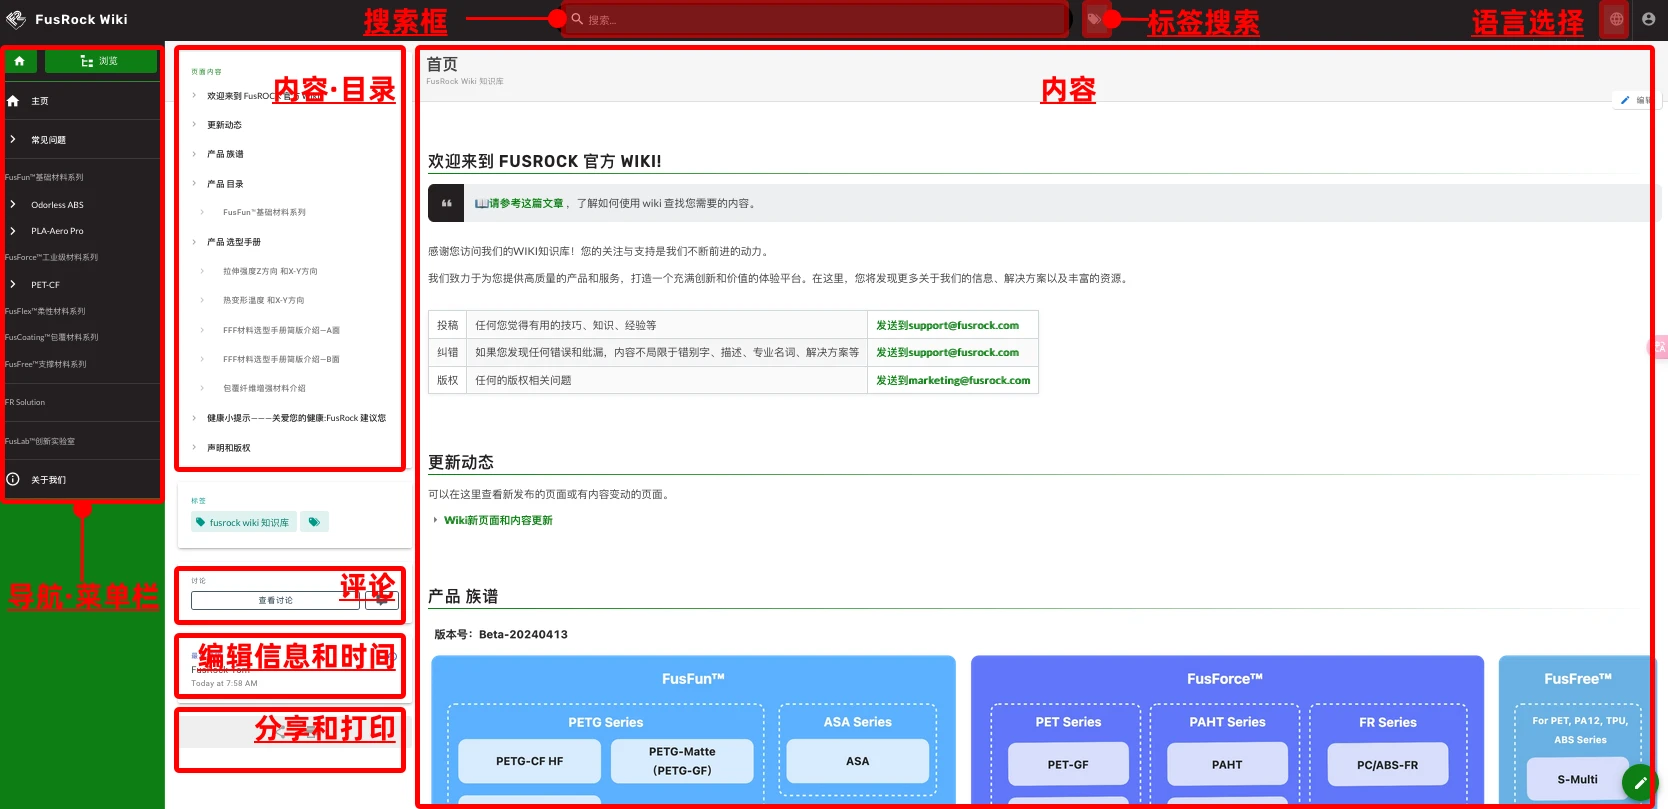The width and height of the screenshot is (1668, 809).
Task: Jump to 拉伸强度Z方向 和X-Y方向 entry
Action: [270, 271]
